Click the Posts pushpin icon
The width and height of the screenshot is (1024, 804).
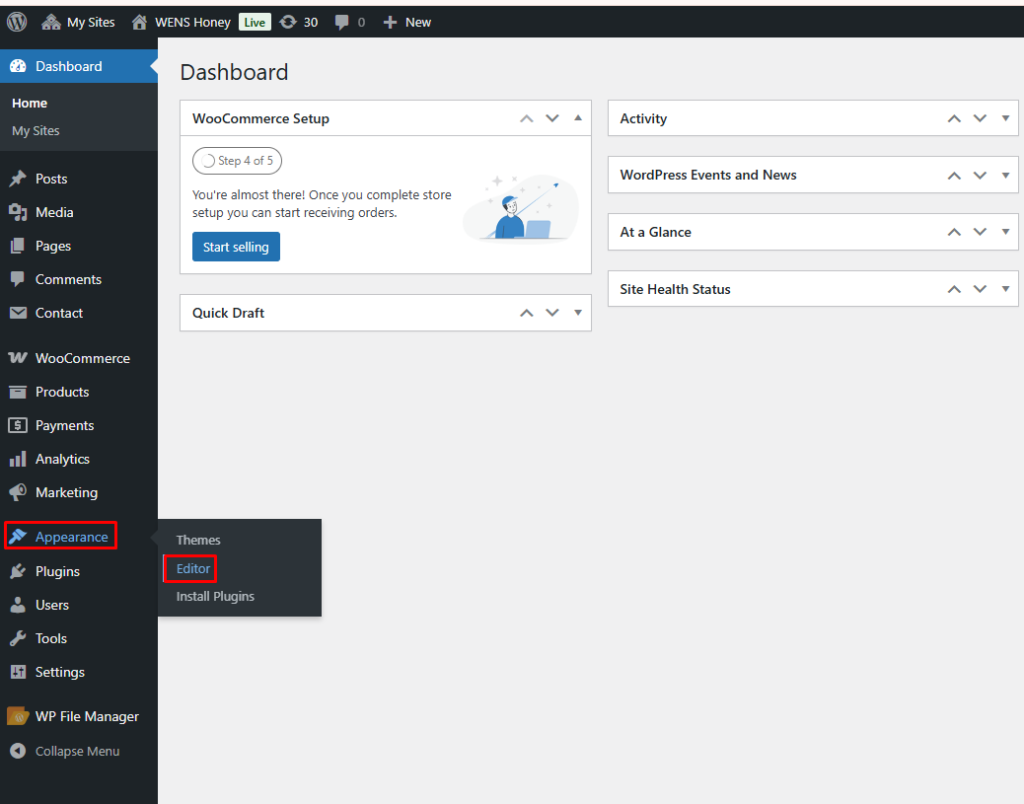tap(18, 178)
